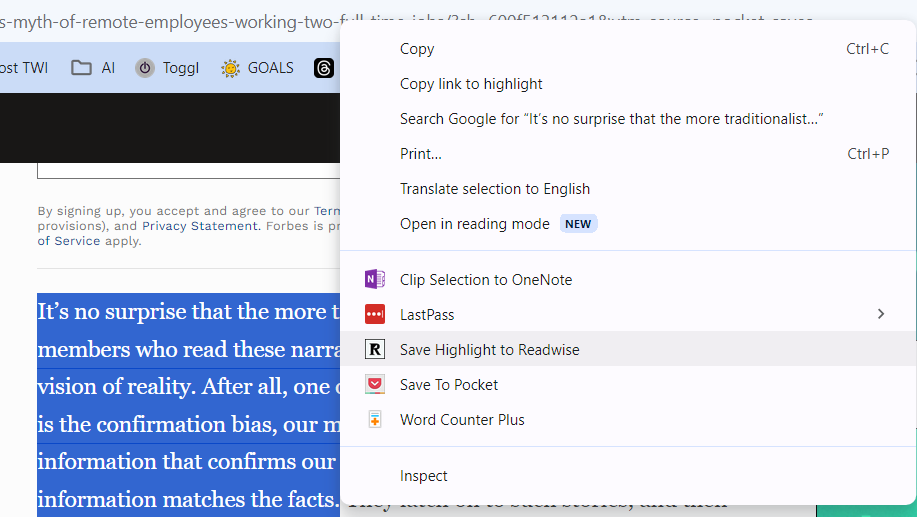Click the AI bookmark label text

[x=108, y=68]
